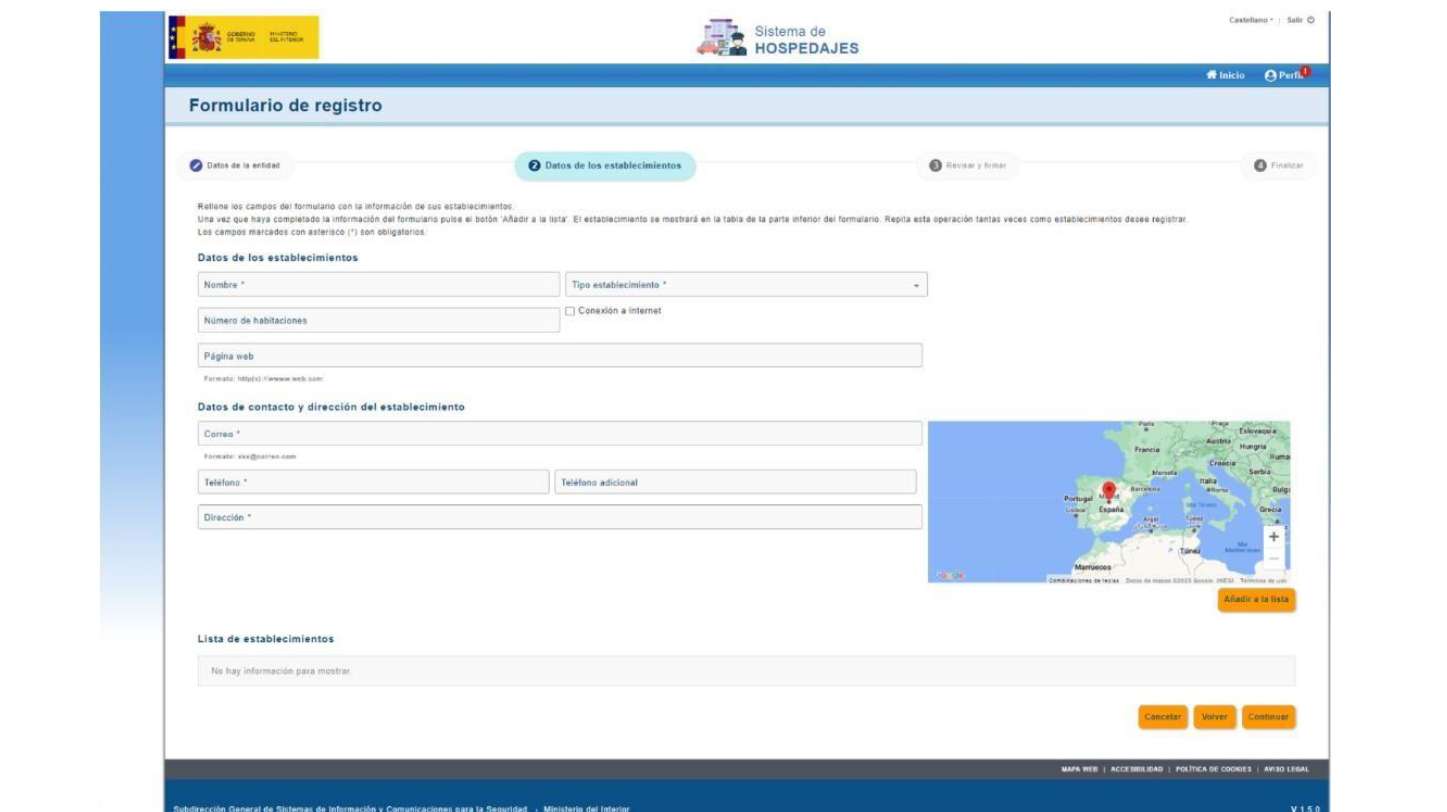Click step 3 number icon for Revisar y firmar
Viewport: 1447px width, 812px height.
(936, 166)
